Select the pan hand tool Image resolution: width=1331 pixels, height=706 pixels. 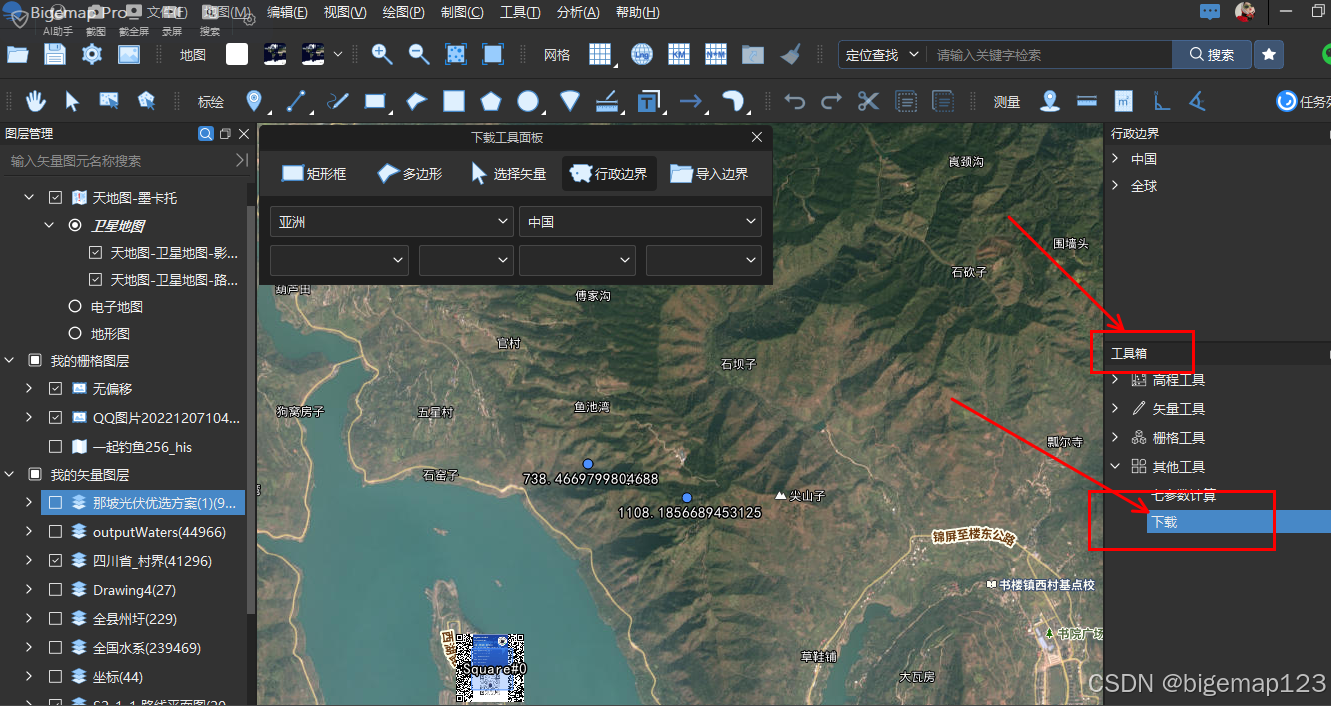pos(36,101)
